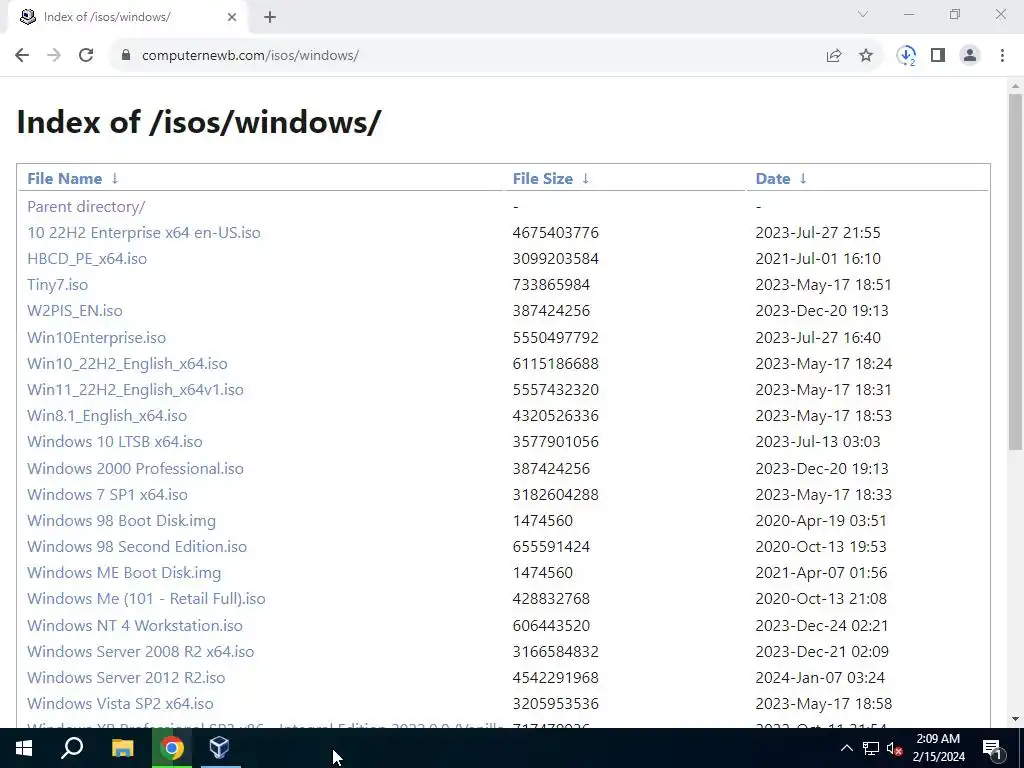The height and width of the screenshot is (768, 1024).
Task: Download Win11_22H2_English_x64v1.iso
Action: click(135, 390)
